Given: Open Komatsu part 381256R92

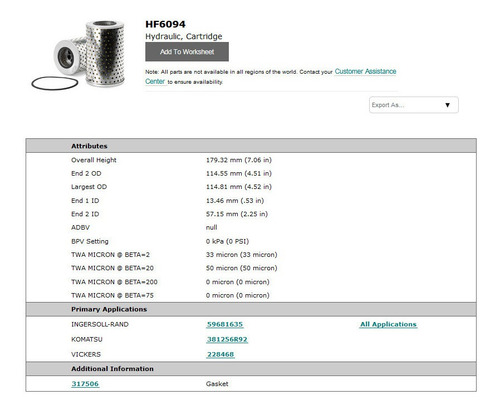Looking at the screenshot, I should pos(227,339).
